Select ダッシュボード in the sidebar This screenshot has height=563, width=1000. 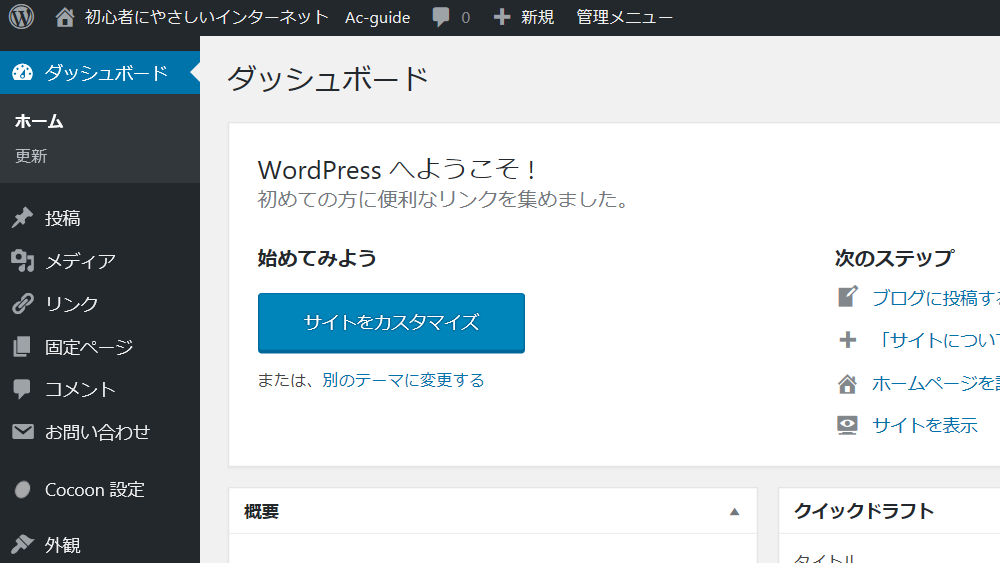coord(99,73)
